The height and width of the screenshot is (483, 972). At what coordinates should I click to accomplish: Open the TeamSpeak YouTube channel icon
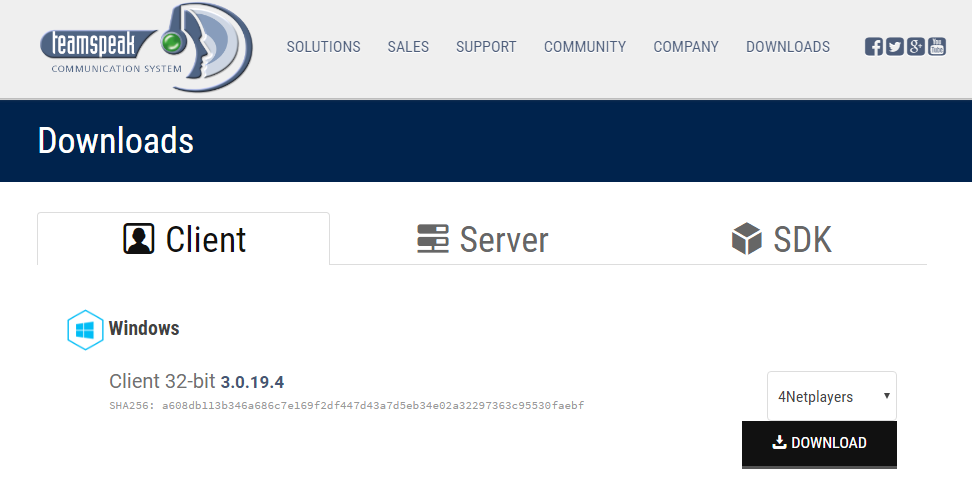(x=937, y=47)
